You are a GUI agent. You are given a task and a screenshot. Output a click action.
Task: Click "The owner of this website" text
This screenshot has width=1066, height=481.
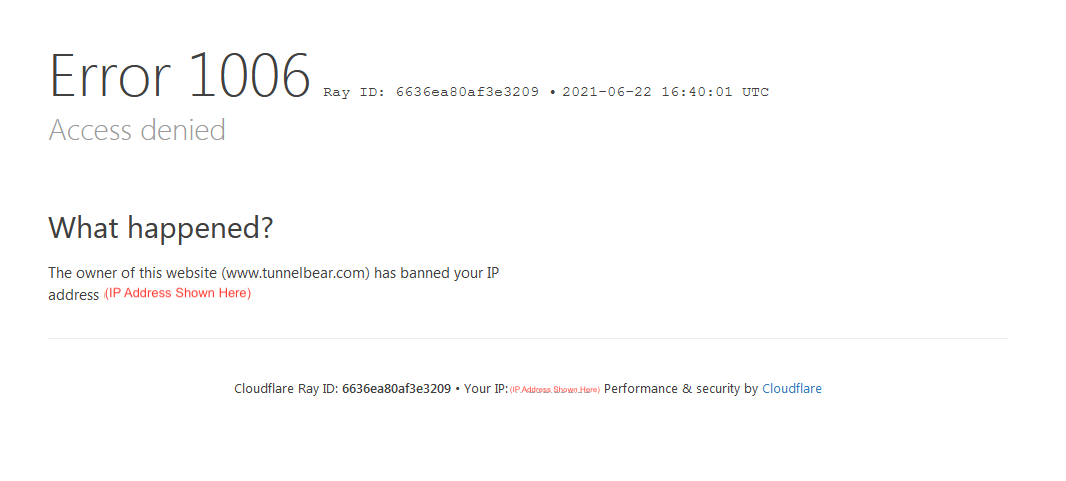tap(133, 273)
